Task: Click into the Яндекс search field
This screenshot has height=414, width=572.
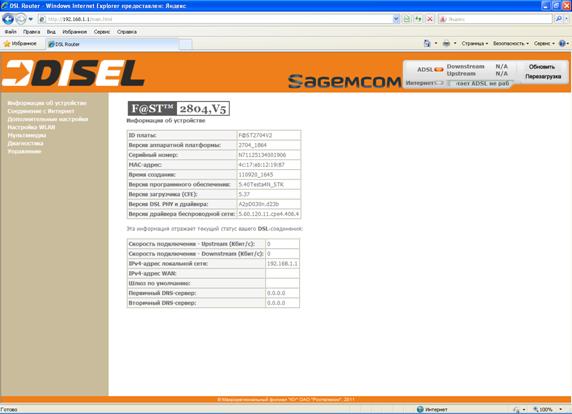Action: (x=495, y=19)
